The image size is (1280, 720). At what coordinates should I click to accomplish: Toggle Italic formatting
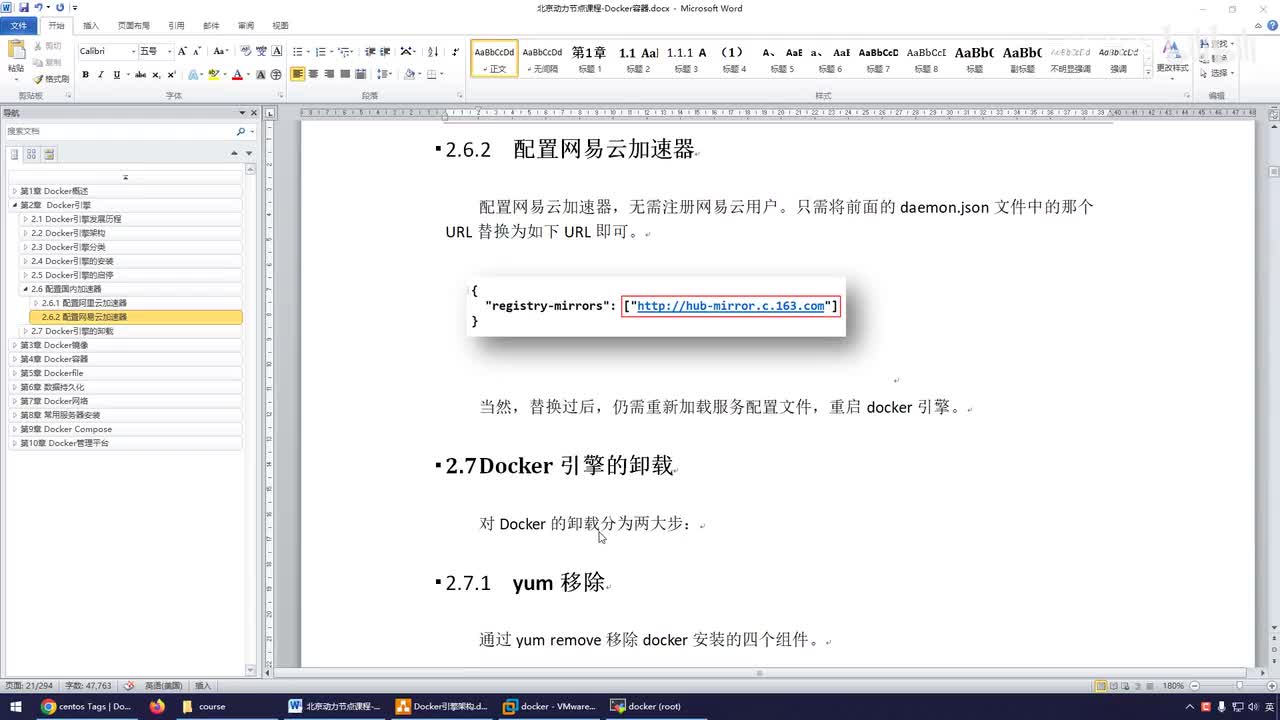click(x=101, y=74)
